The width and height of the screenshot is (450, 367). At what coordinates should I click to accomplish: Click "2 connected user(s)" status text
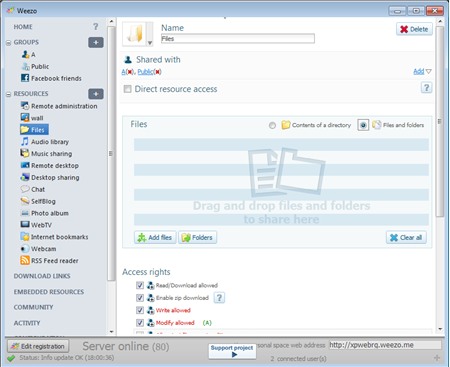pos(298,359)
